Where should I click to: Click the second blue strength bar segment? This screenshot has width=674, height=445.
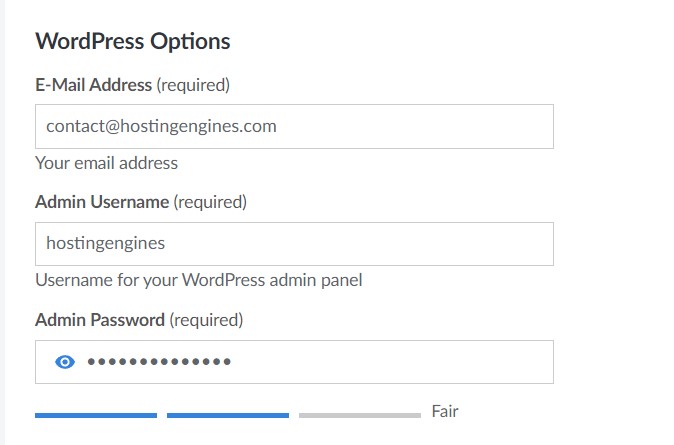(228, 415)
